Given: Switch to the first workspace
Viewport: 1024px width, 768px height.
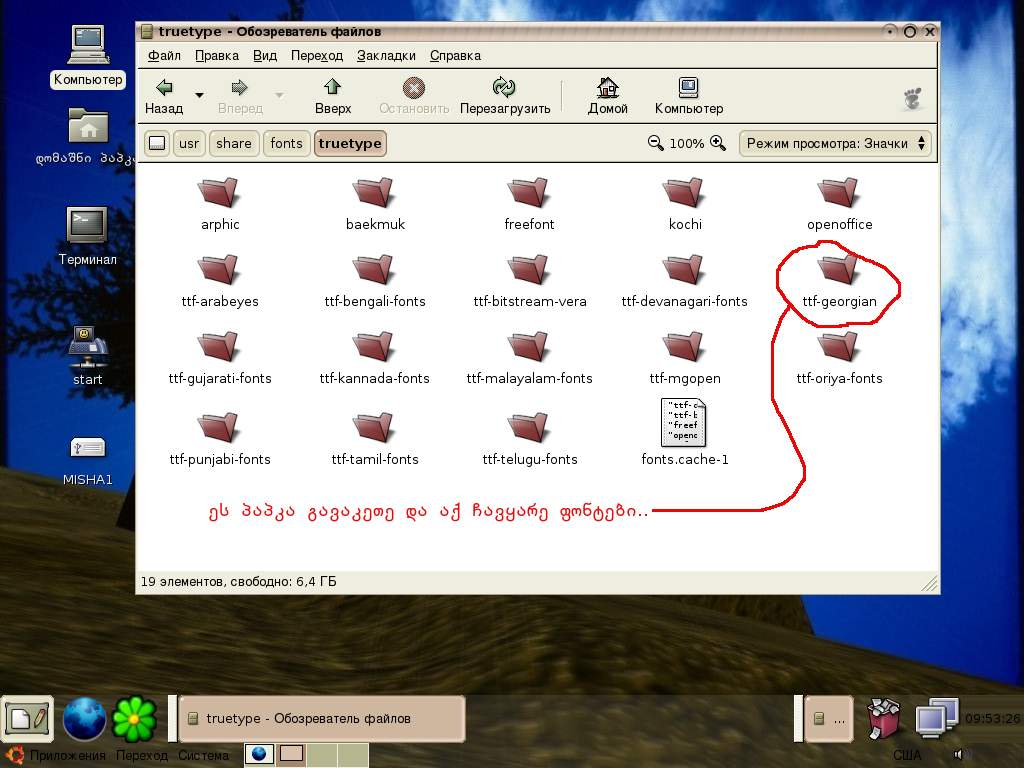Looking at the screenshot, I should 259,754.
